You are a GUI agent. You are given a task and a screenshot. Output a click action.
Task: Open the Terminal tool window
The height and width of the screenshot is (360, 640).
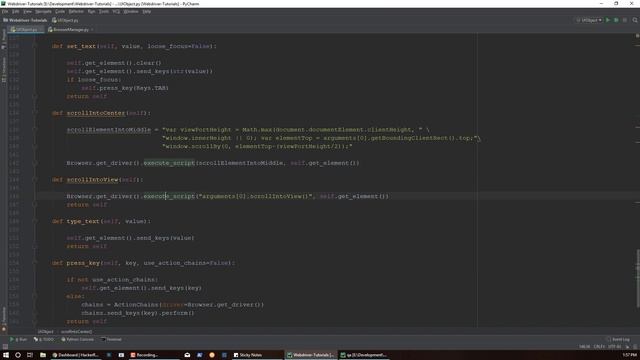pos(111,339)
